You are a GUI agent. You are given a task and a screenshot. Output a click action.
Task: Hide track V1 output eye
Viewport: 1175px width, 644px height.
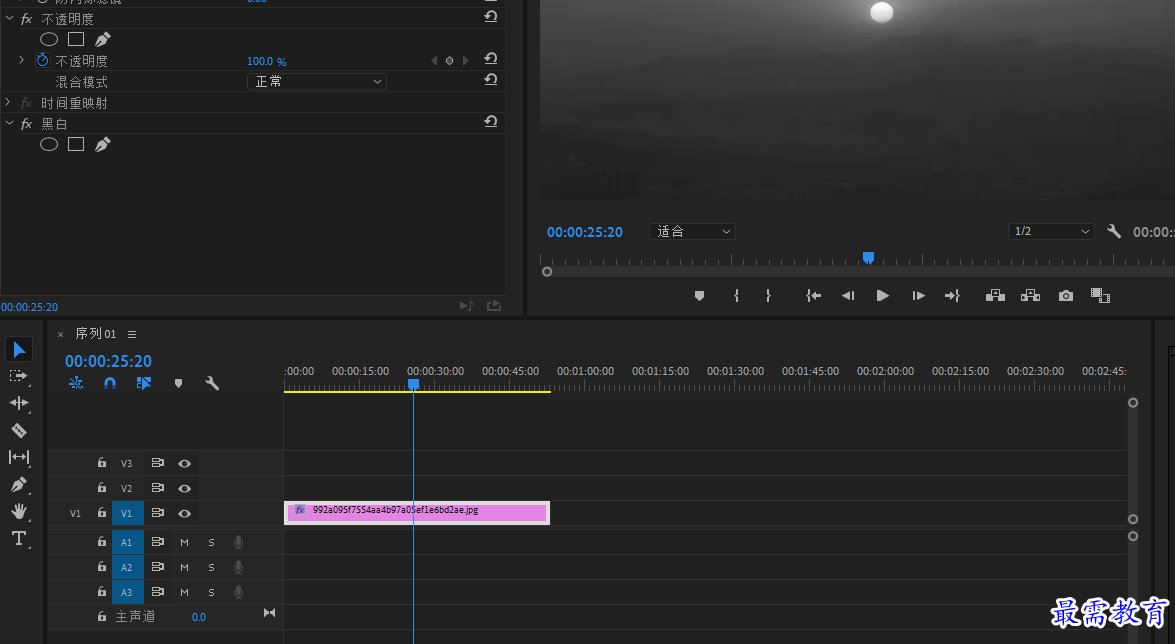[184, 514]
